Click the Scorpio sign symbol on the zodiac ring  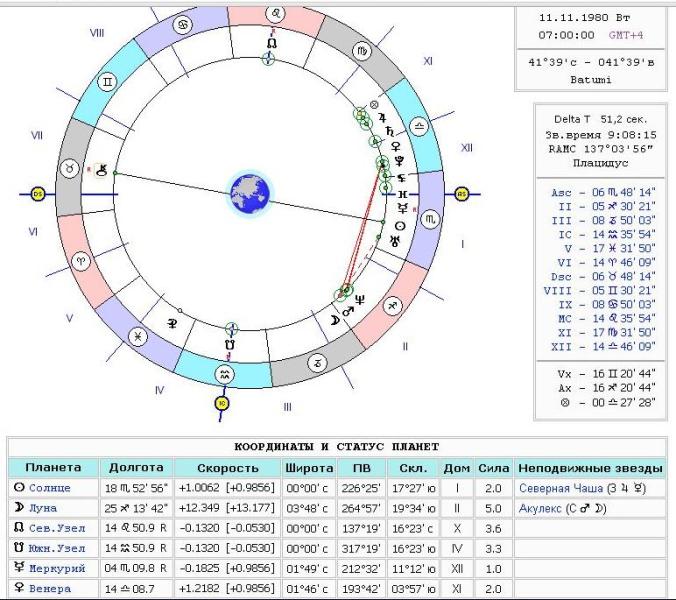click(430, 220)
